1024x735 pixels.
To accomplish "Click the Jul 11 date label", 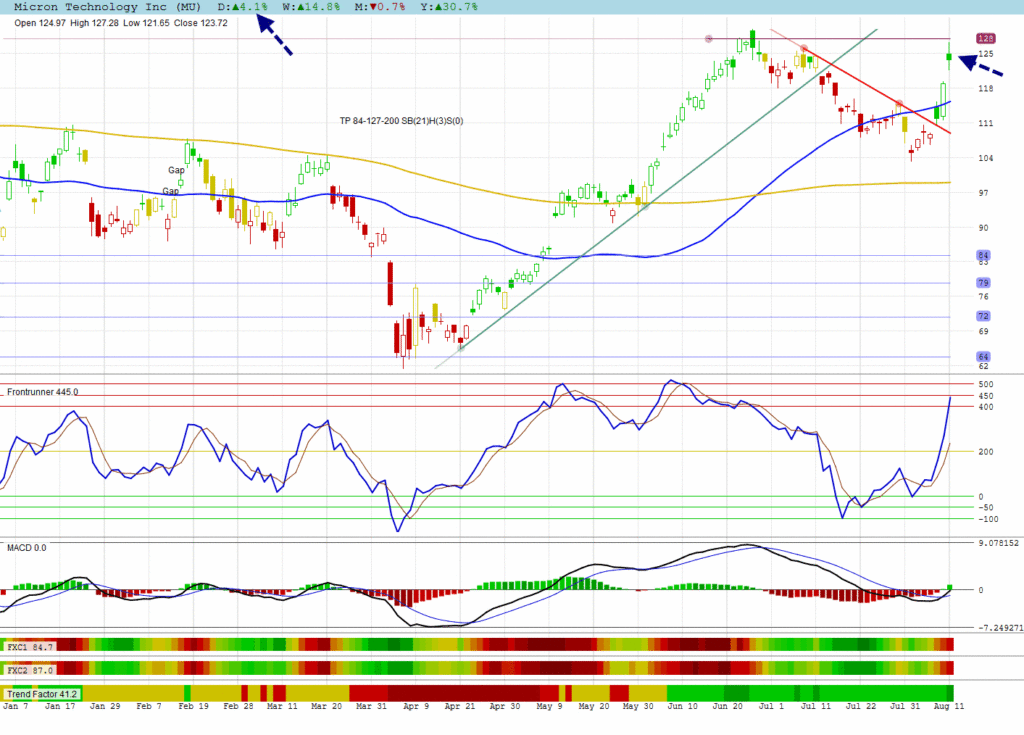I will [816, 706].
